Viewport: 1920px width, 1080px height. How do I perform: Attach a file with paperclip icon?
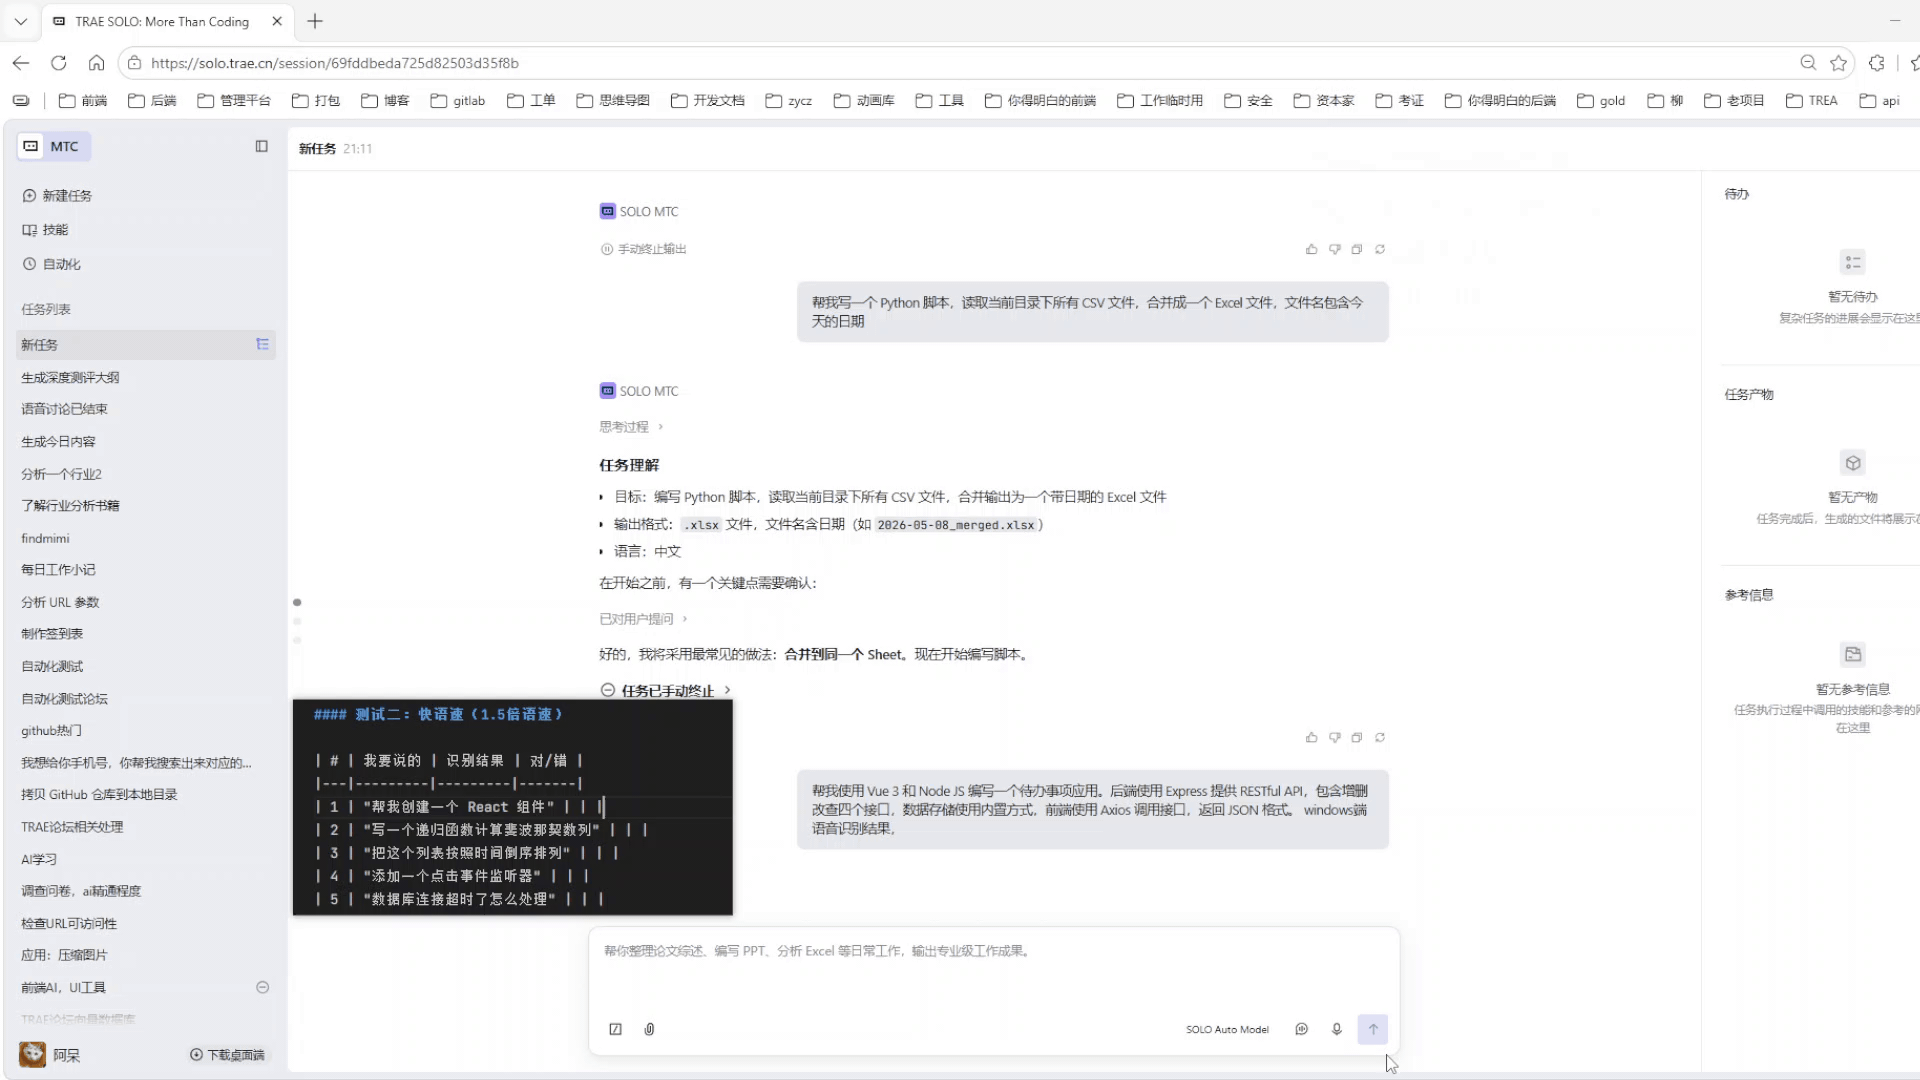point(649,1029)
